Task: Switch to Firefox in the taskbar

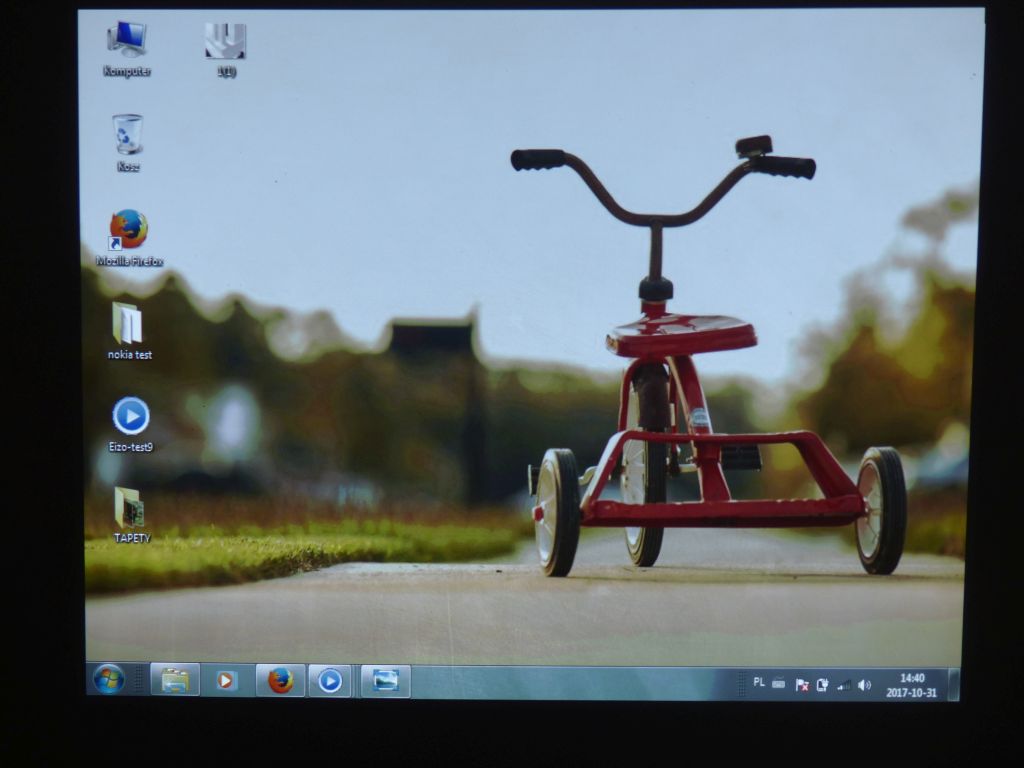Action: (x=280, y=680)
